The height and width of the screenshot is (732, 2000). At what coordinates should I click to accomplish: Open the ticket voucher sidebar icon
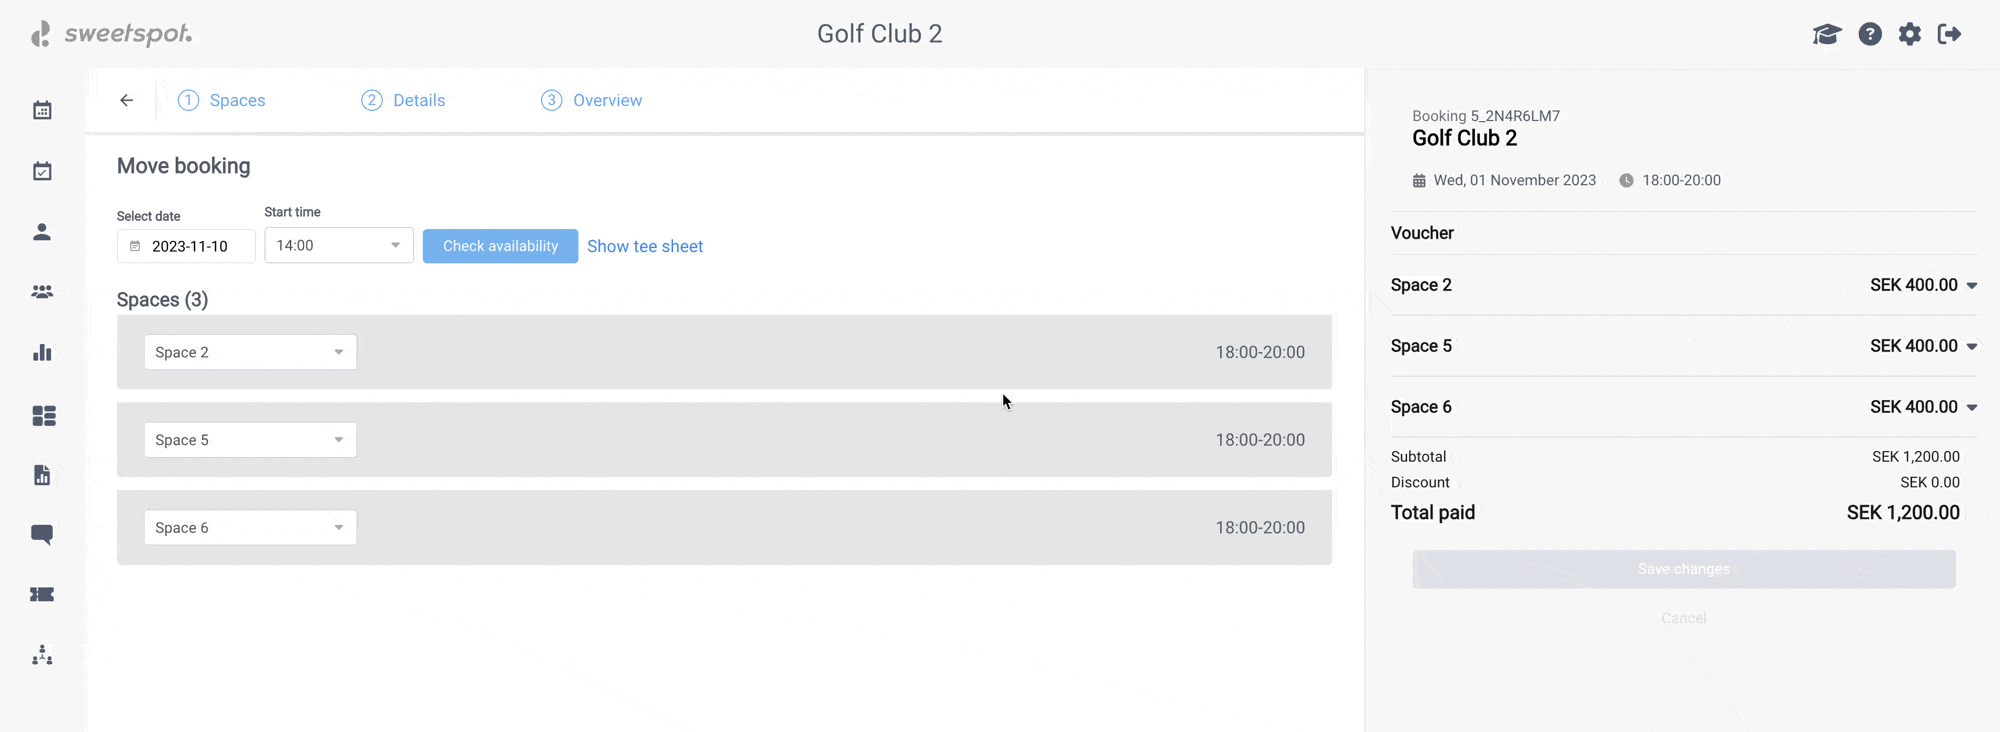click(x=42, y=594)
